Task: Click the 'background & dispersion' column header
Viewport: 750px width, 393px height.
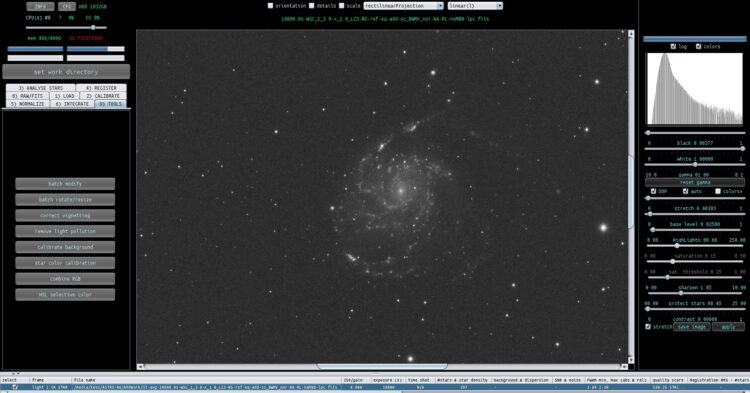Action: click(521, 380)
